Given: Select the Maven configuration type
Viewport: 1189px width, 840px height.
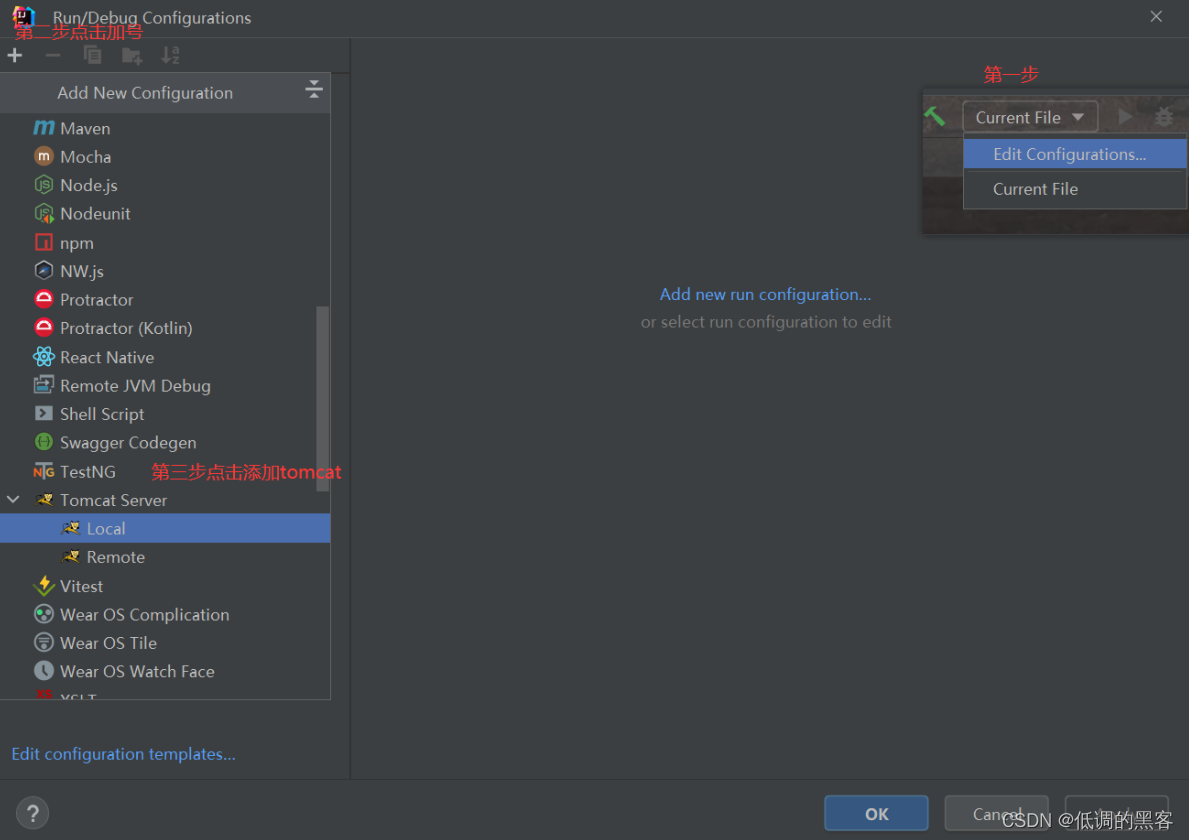Looking at the screenshot, I should point(165,128).
